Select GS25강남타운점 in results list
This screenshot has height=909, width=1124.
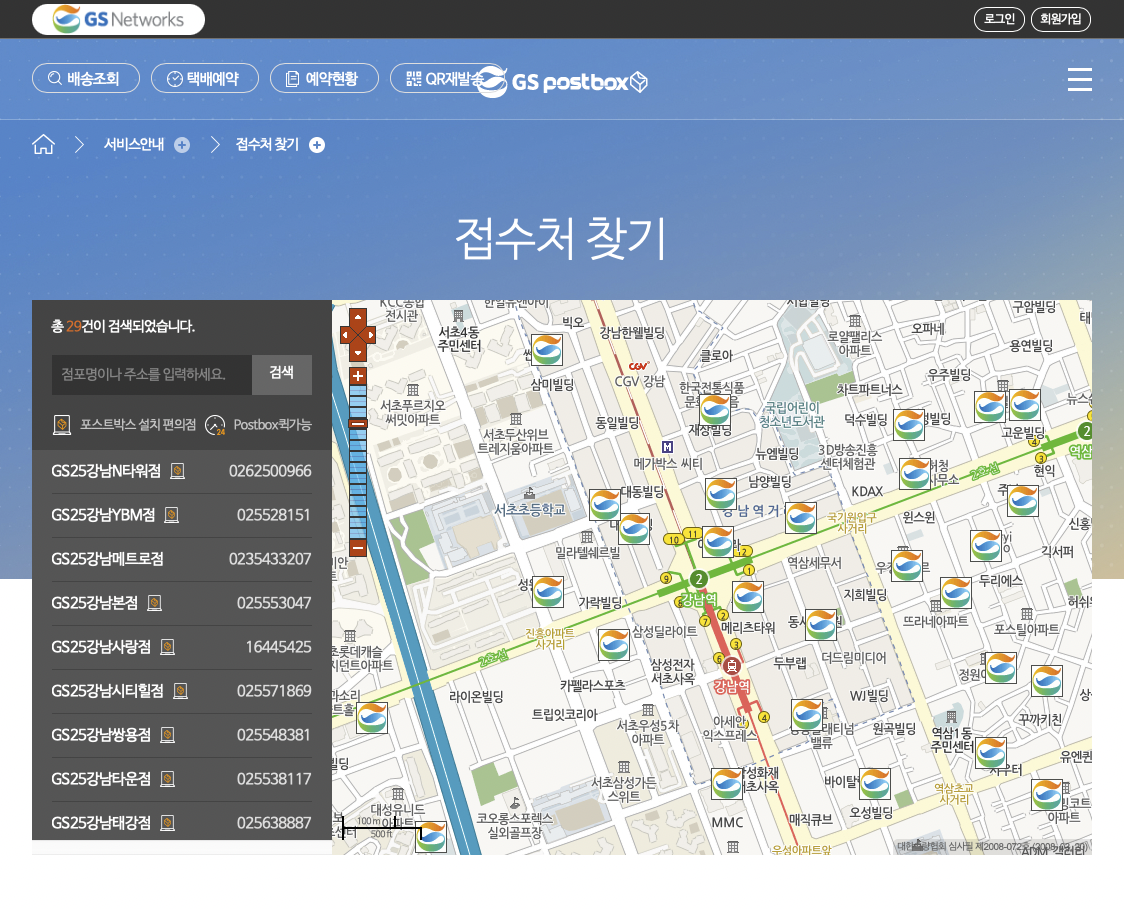(181, 779)
